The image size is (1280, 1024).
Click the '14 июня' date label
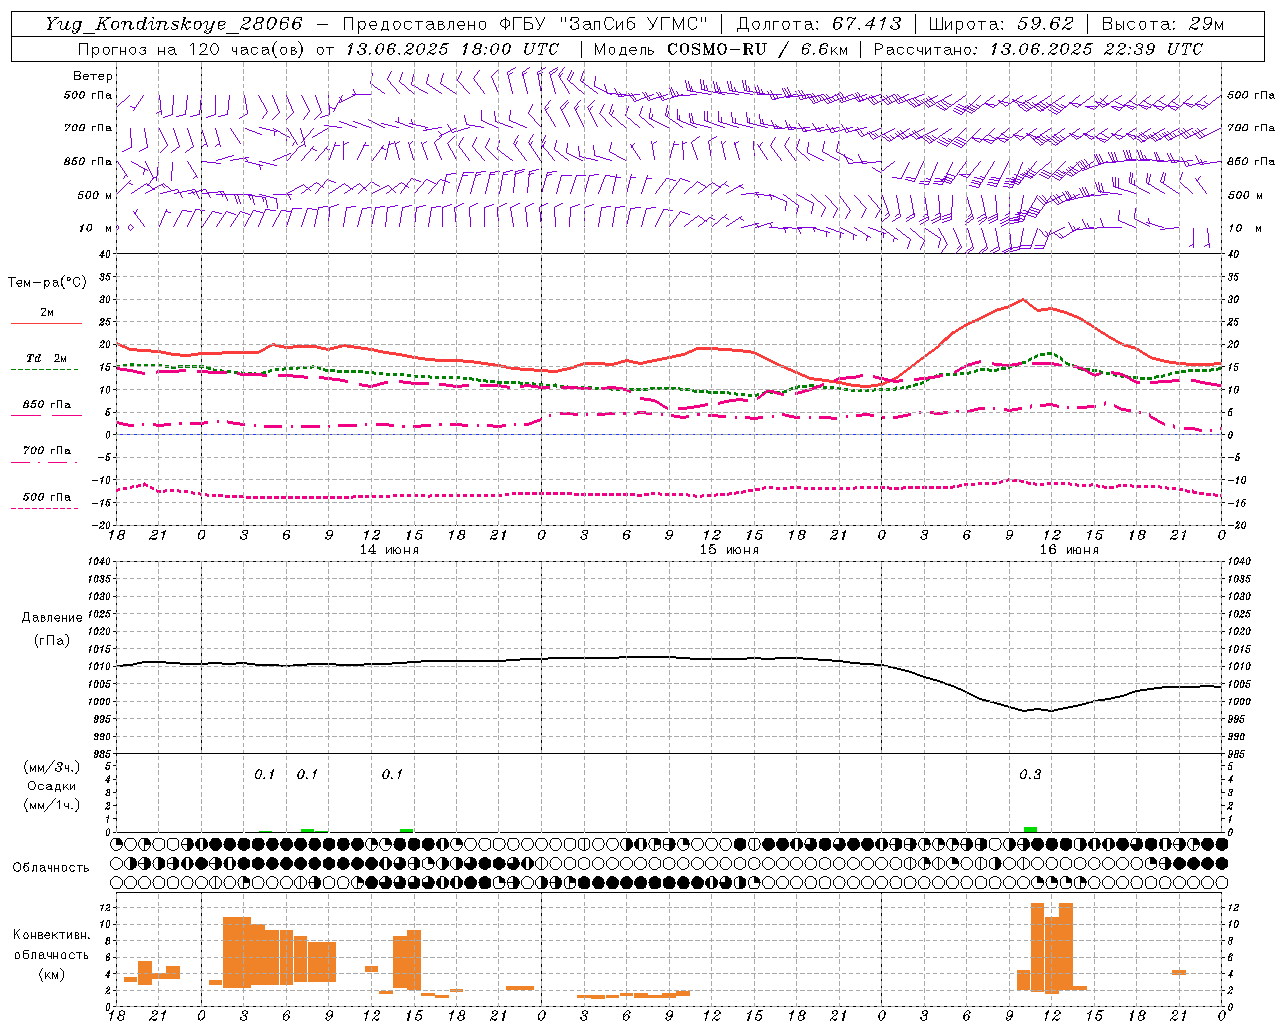(389, 549)
